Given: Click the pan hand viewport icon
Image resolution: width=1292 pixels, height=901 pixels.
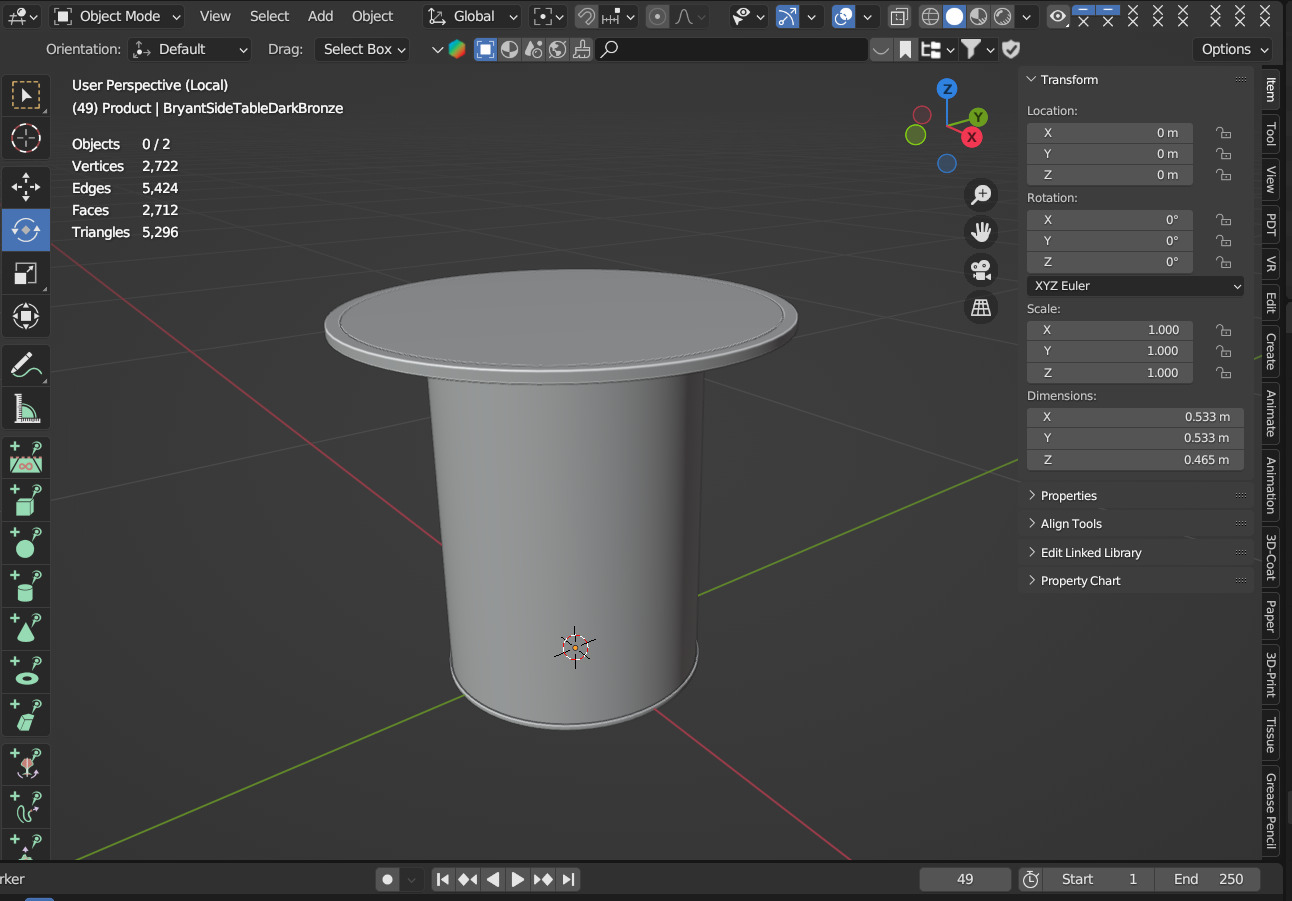Looking at the screenshot, I should (981, 232).
